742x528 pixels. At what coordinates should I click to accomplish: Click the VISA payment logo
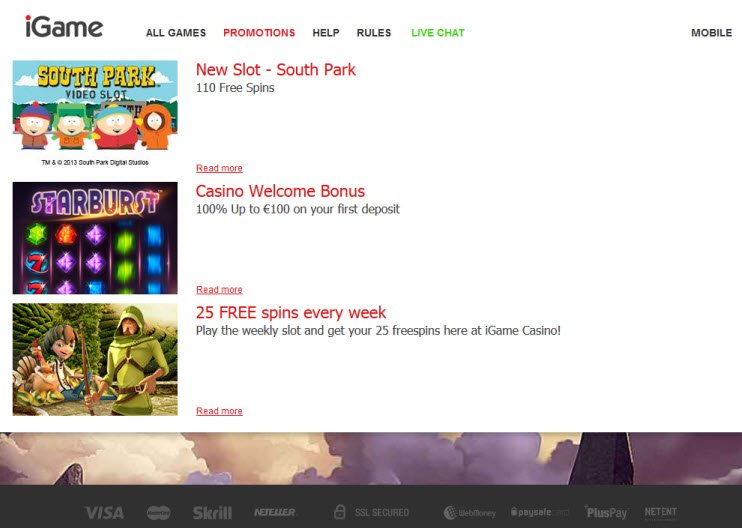104,512
